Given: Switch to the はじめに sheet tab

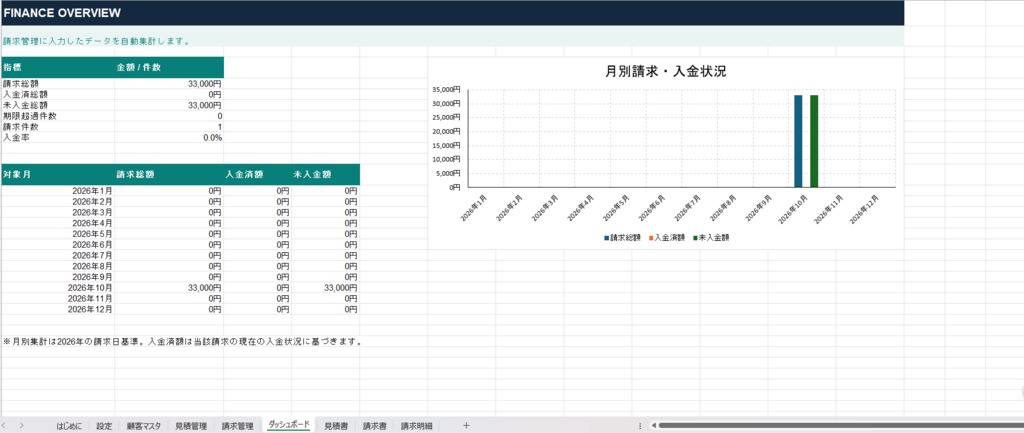Looking at the screenshot, I should click(69, 426).
